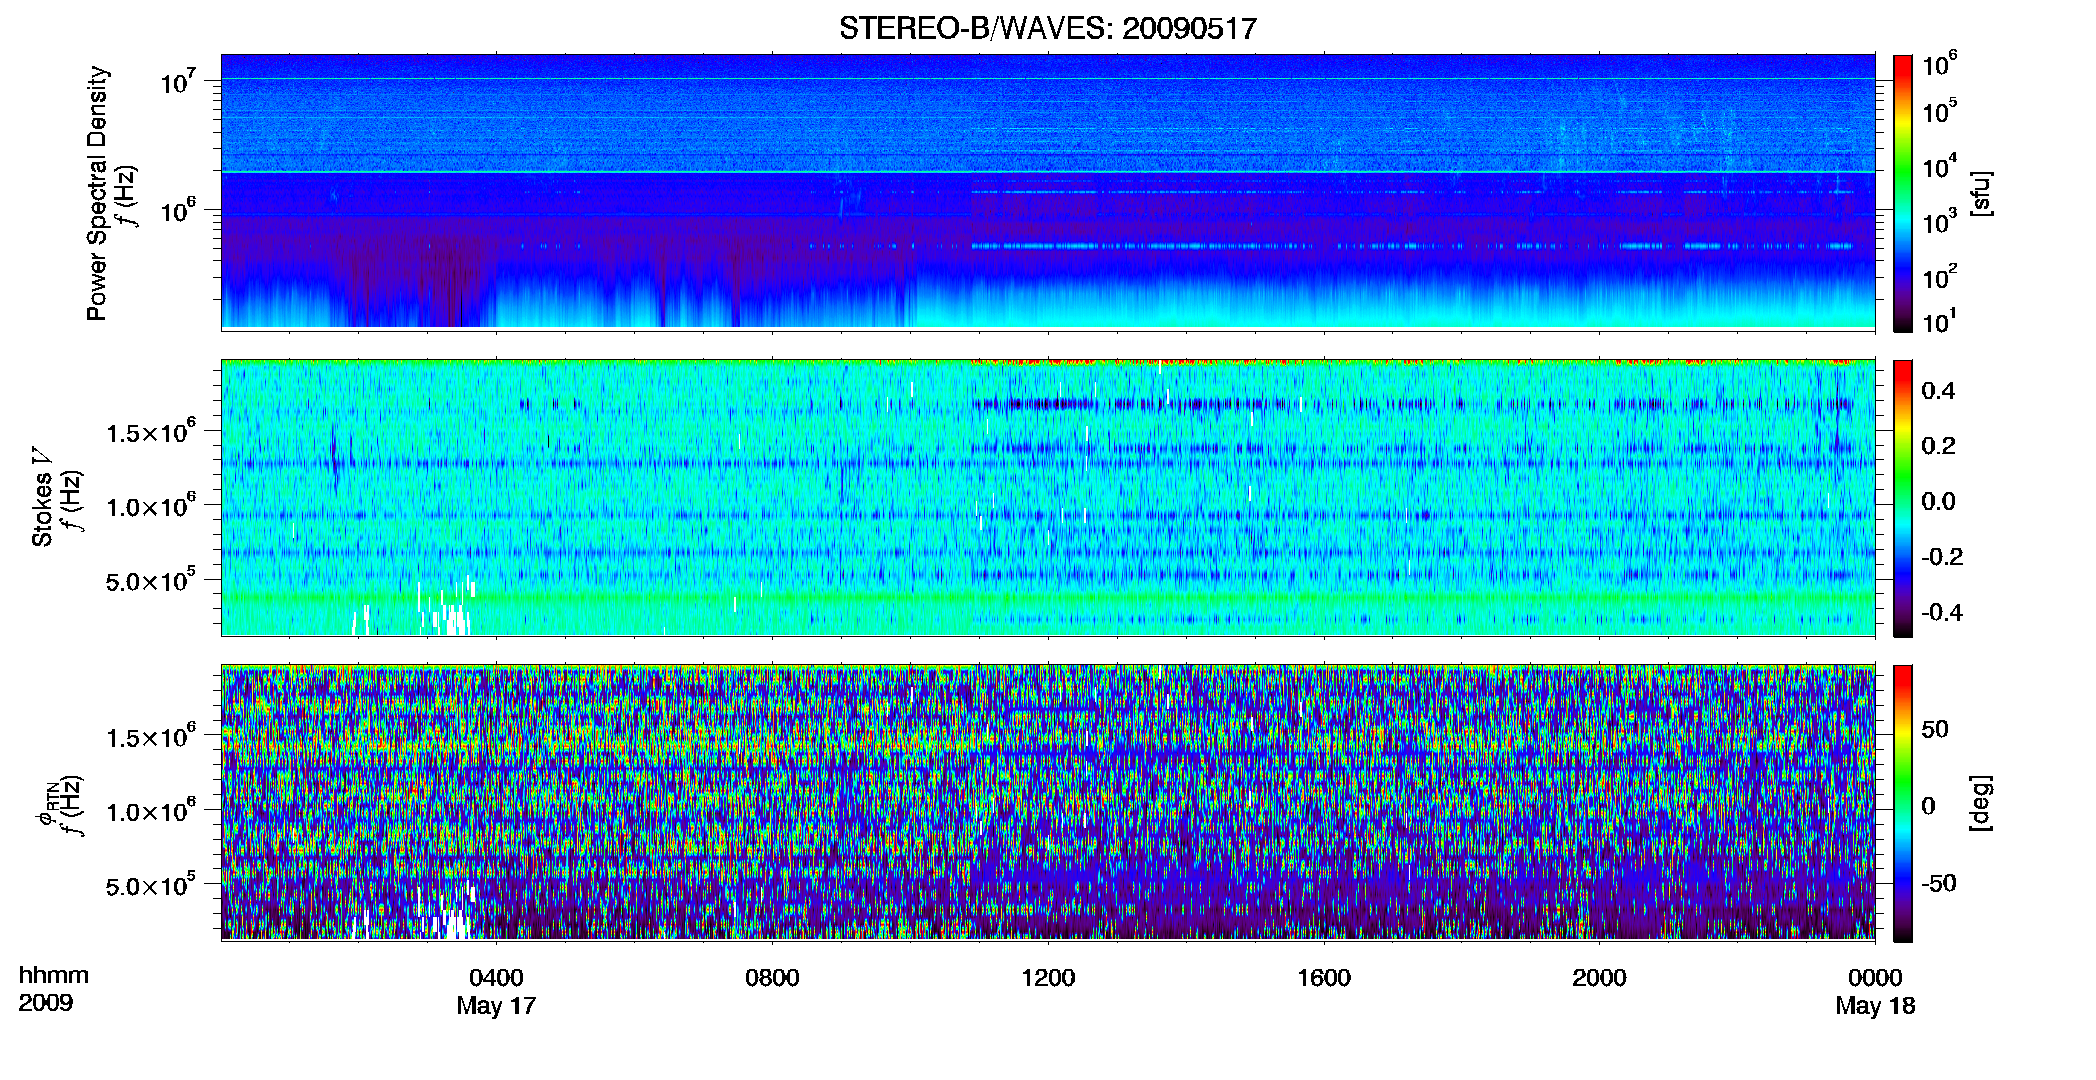
Task: Click the 1.0×10^6 tick on phi RTN axis
Action: point(151,811)
